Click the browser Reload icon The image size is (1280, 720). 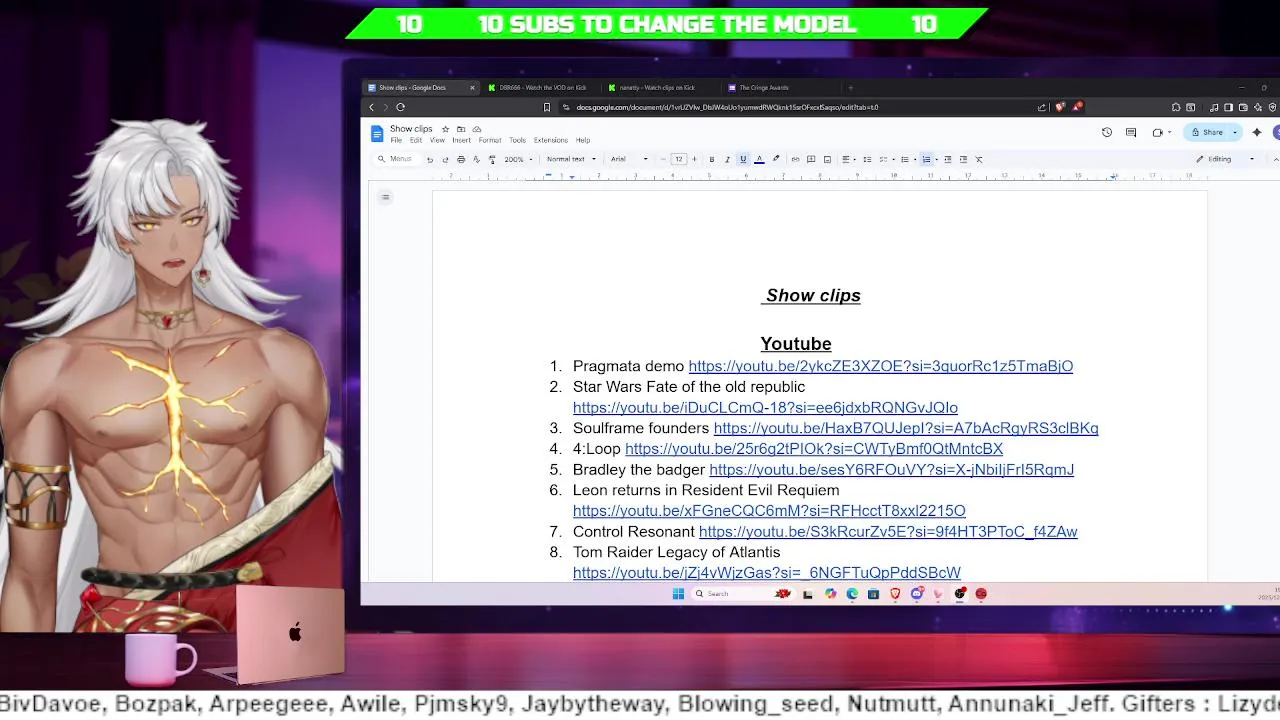coord(400,107)
